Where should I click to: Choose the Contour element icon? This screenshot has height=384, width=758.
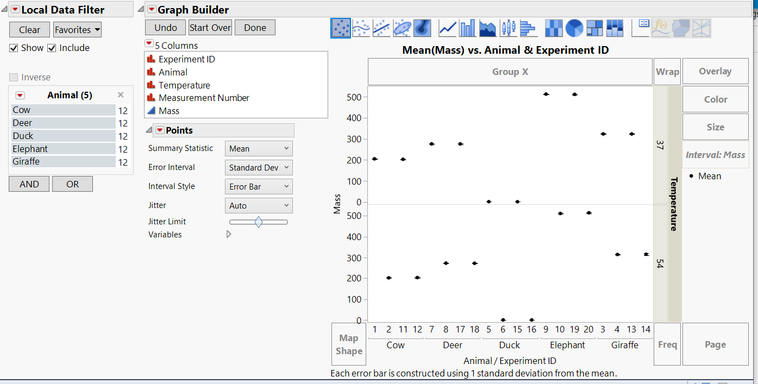pyautogui.click(x=422, y=28)
